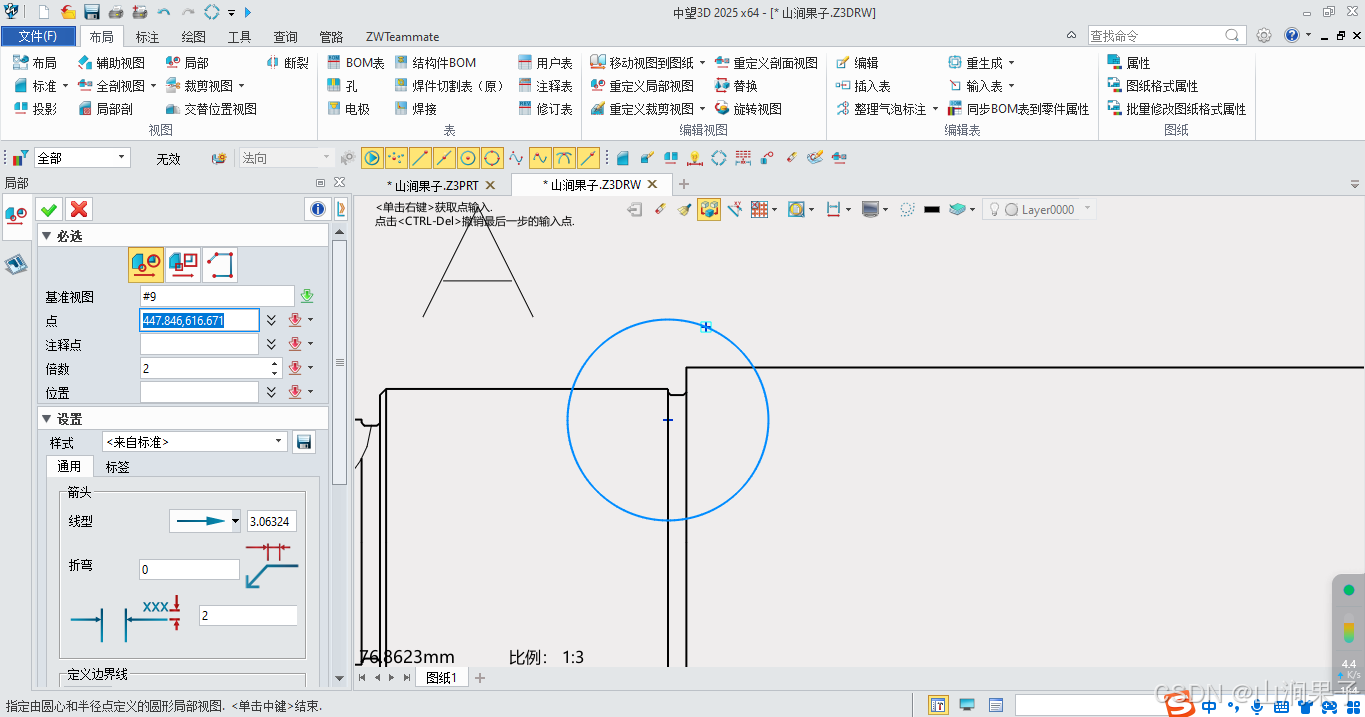Click the zoom magnifier icon in the drawing toolbar

(x=797, y=209)
